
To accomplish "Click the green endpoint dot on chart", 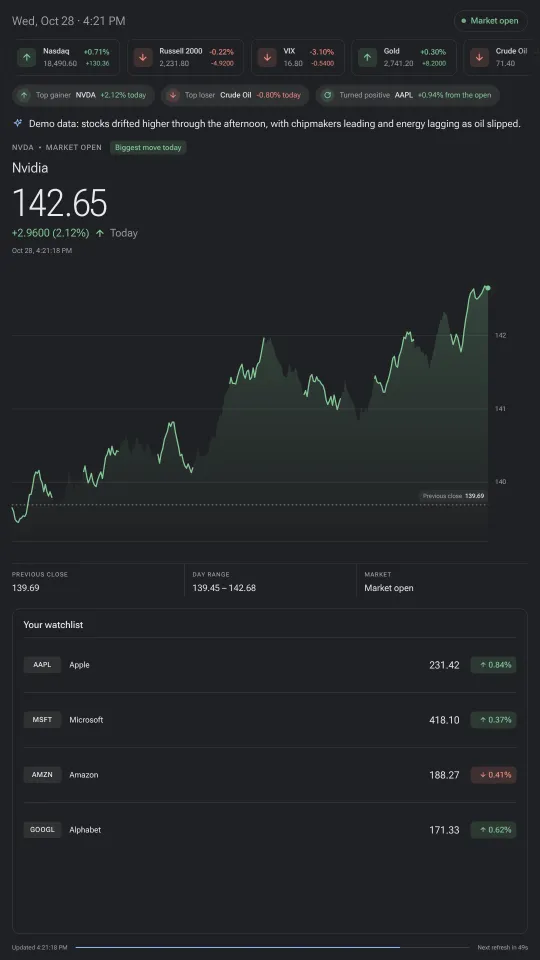I will (x=487, y=288).
